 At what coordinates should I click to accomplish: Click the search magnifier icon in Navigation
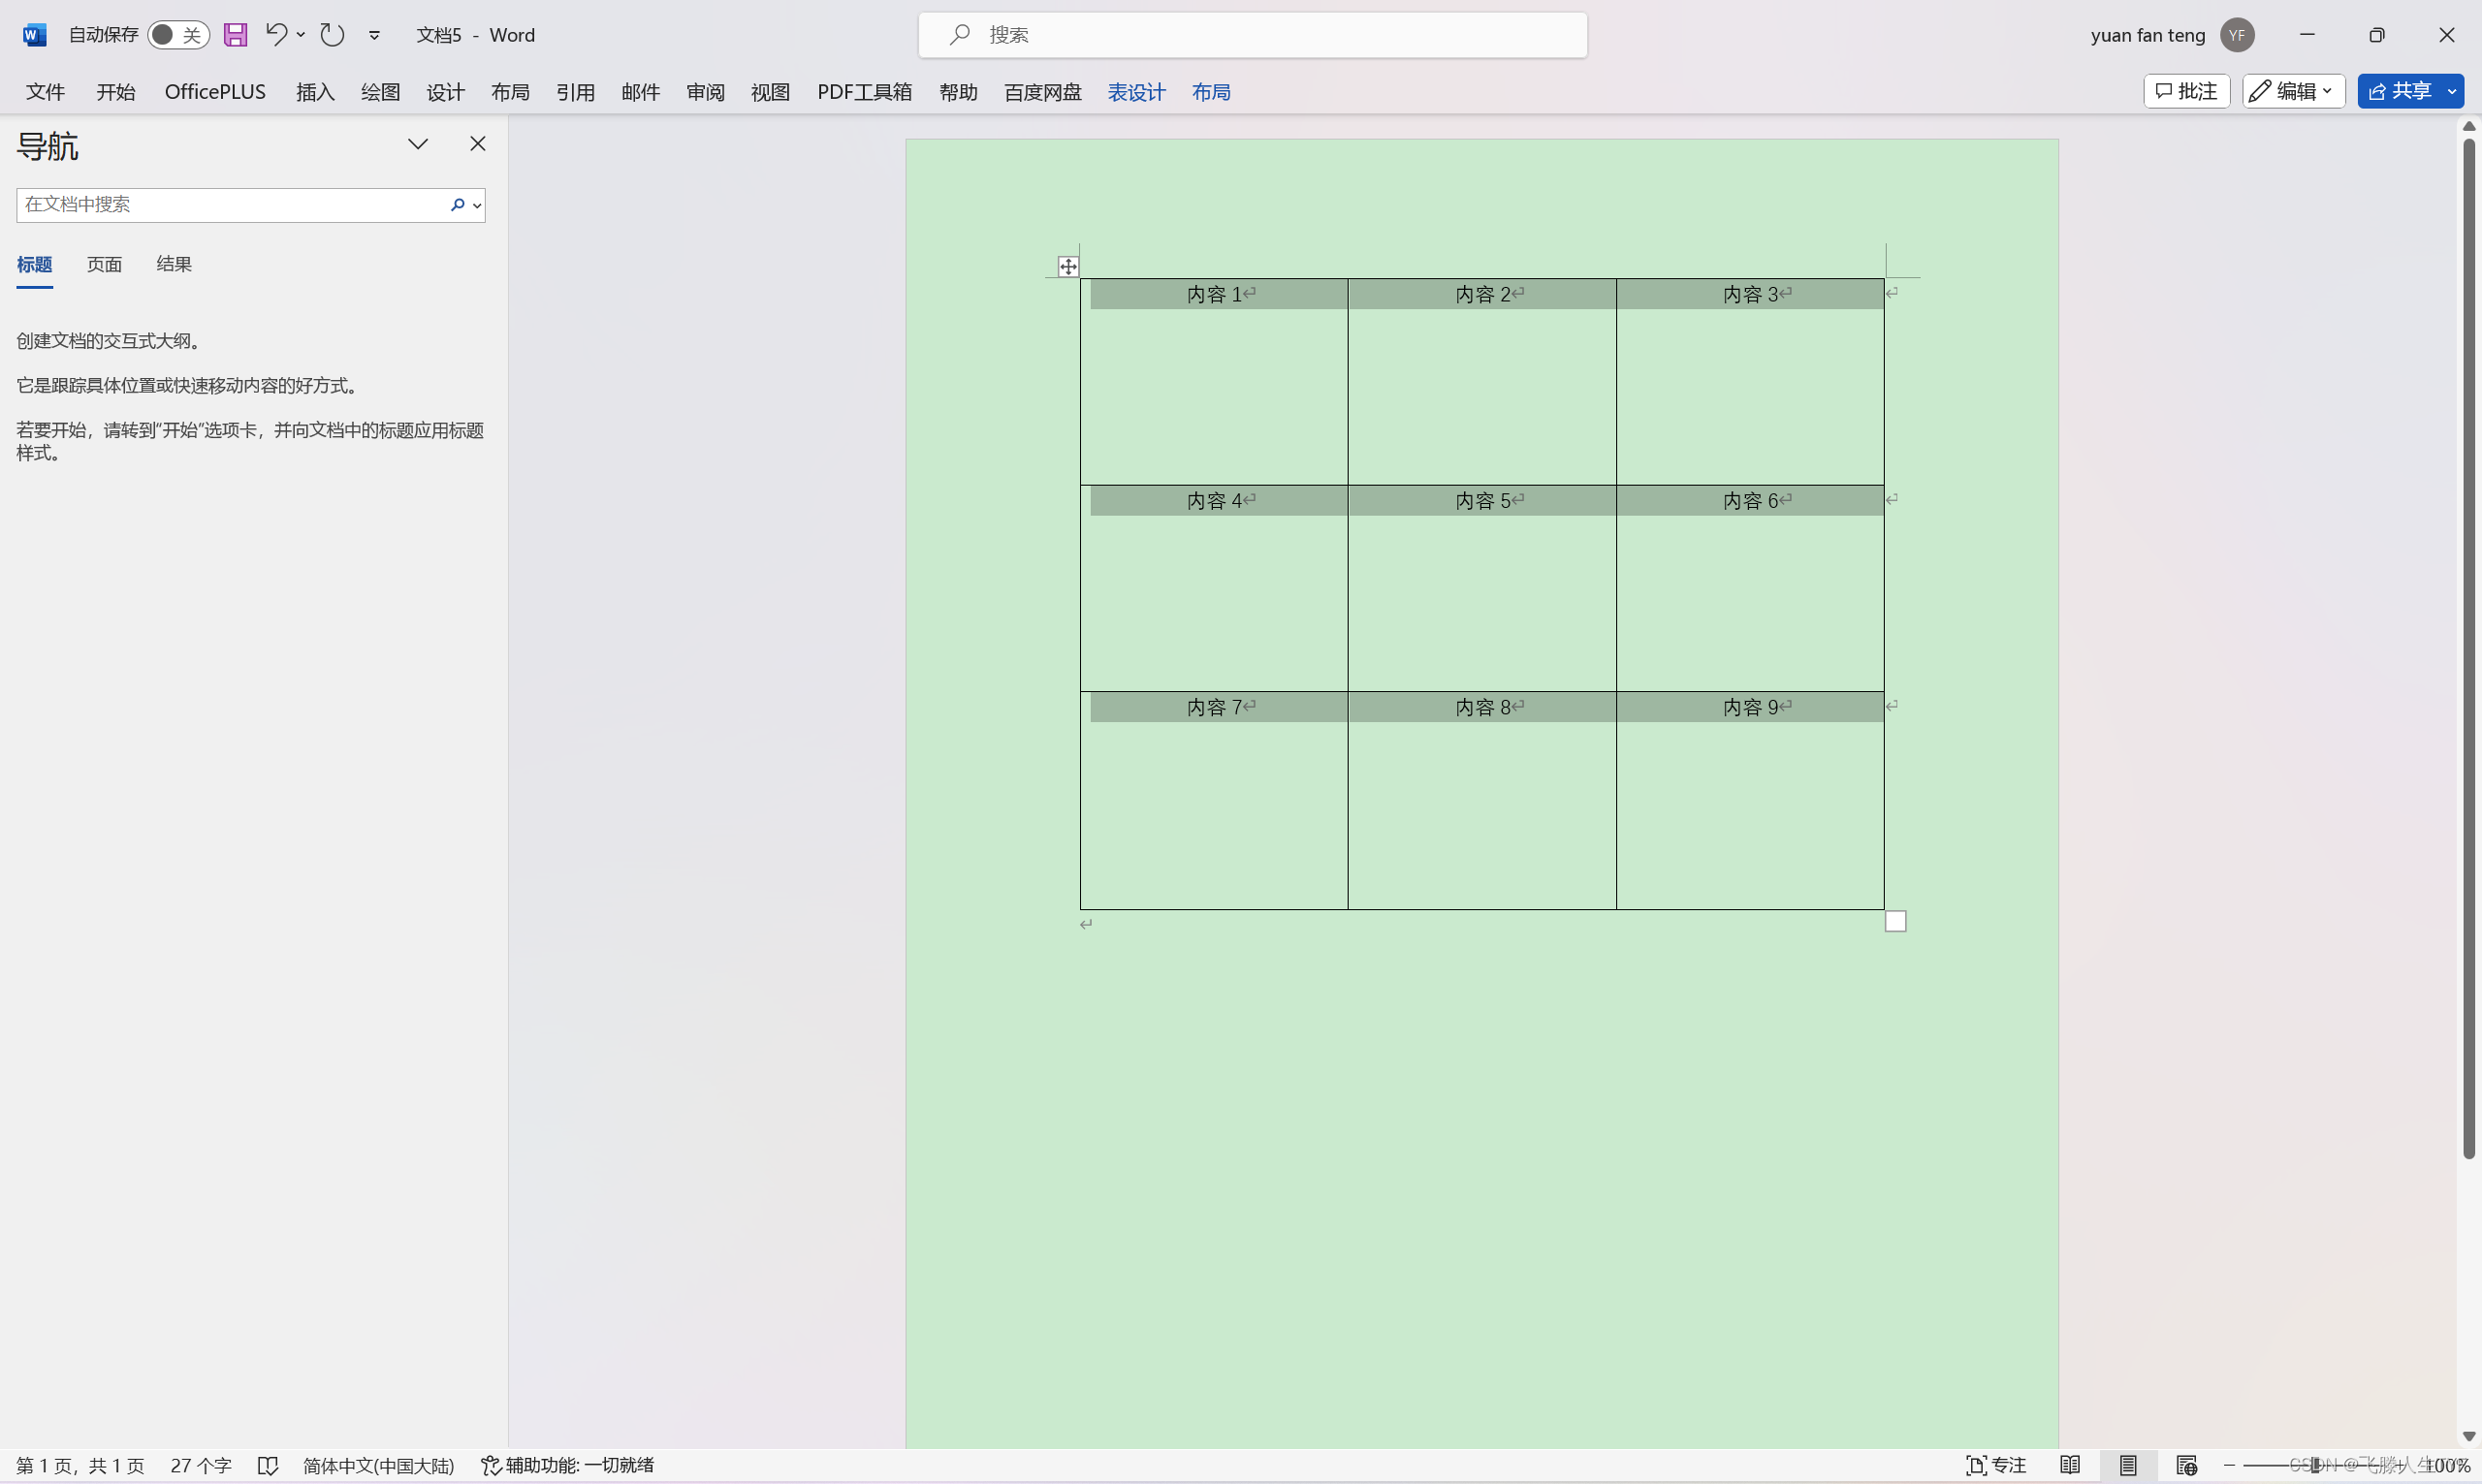pos(456,205)
